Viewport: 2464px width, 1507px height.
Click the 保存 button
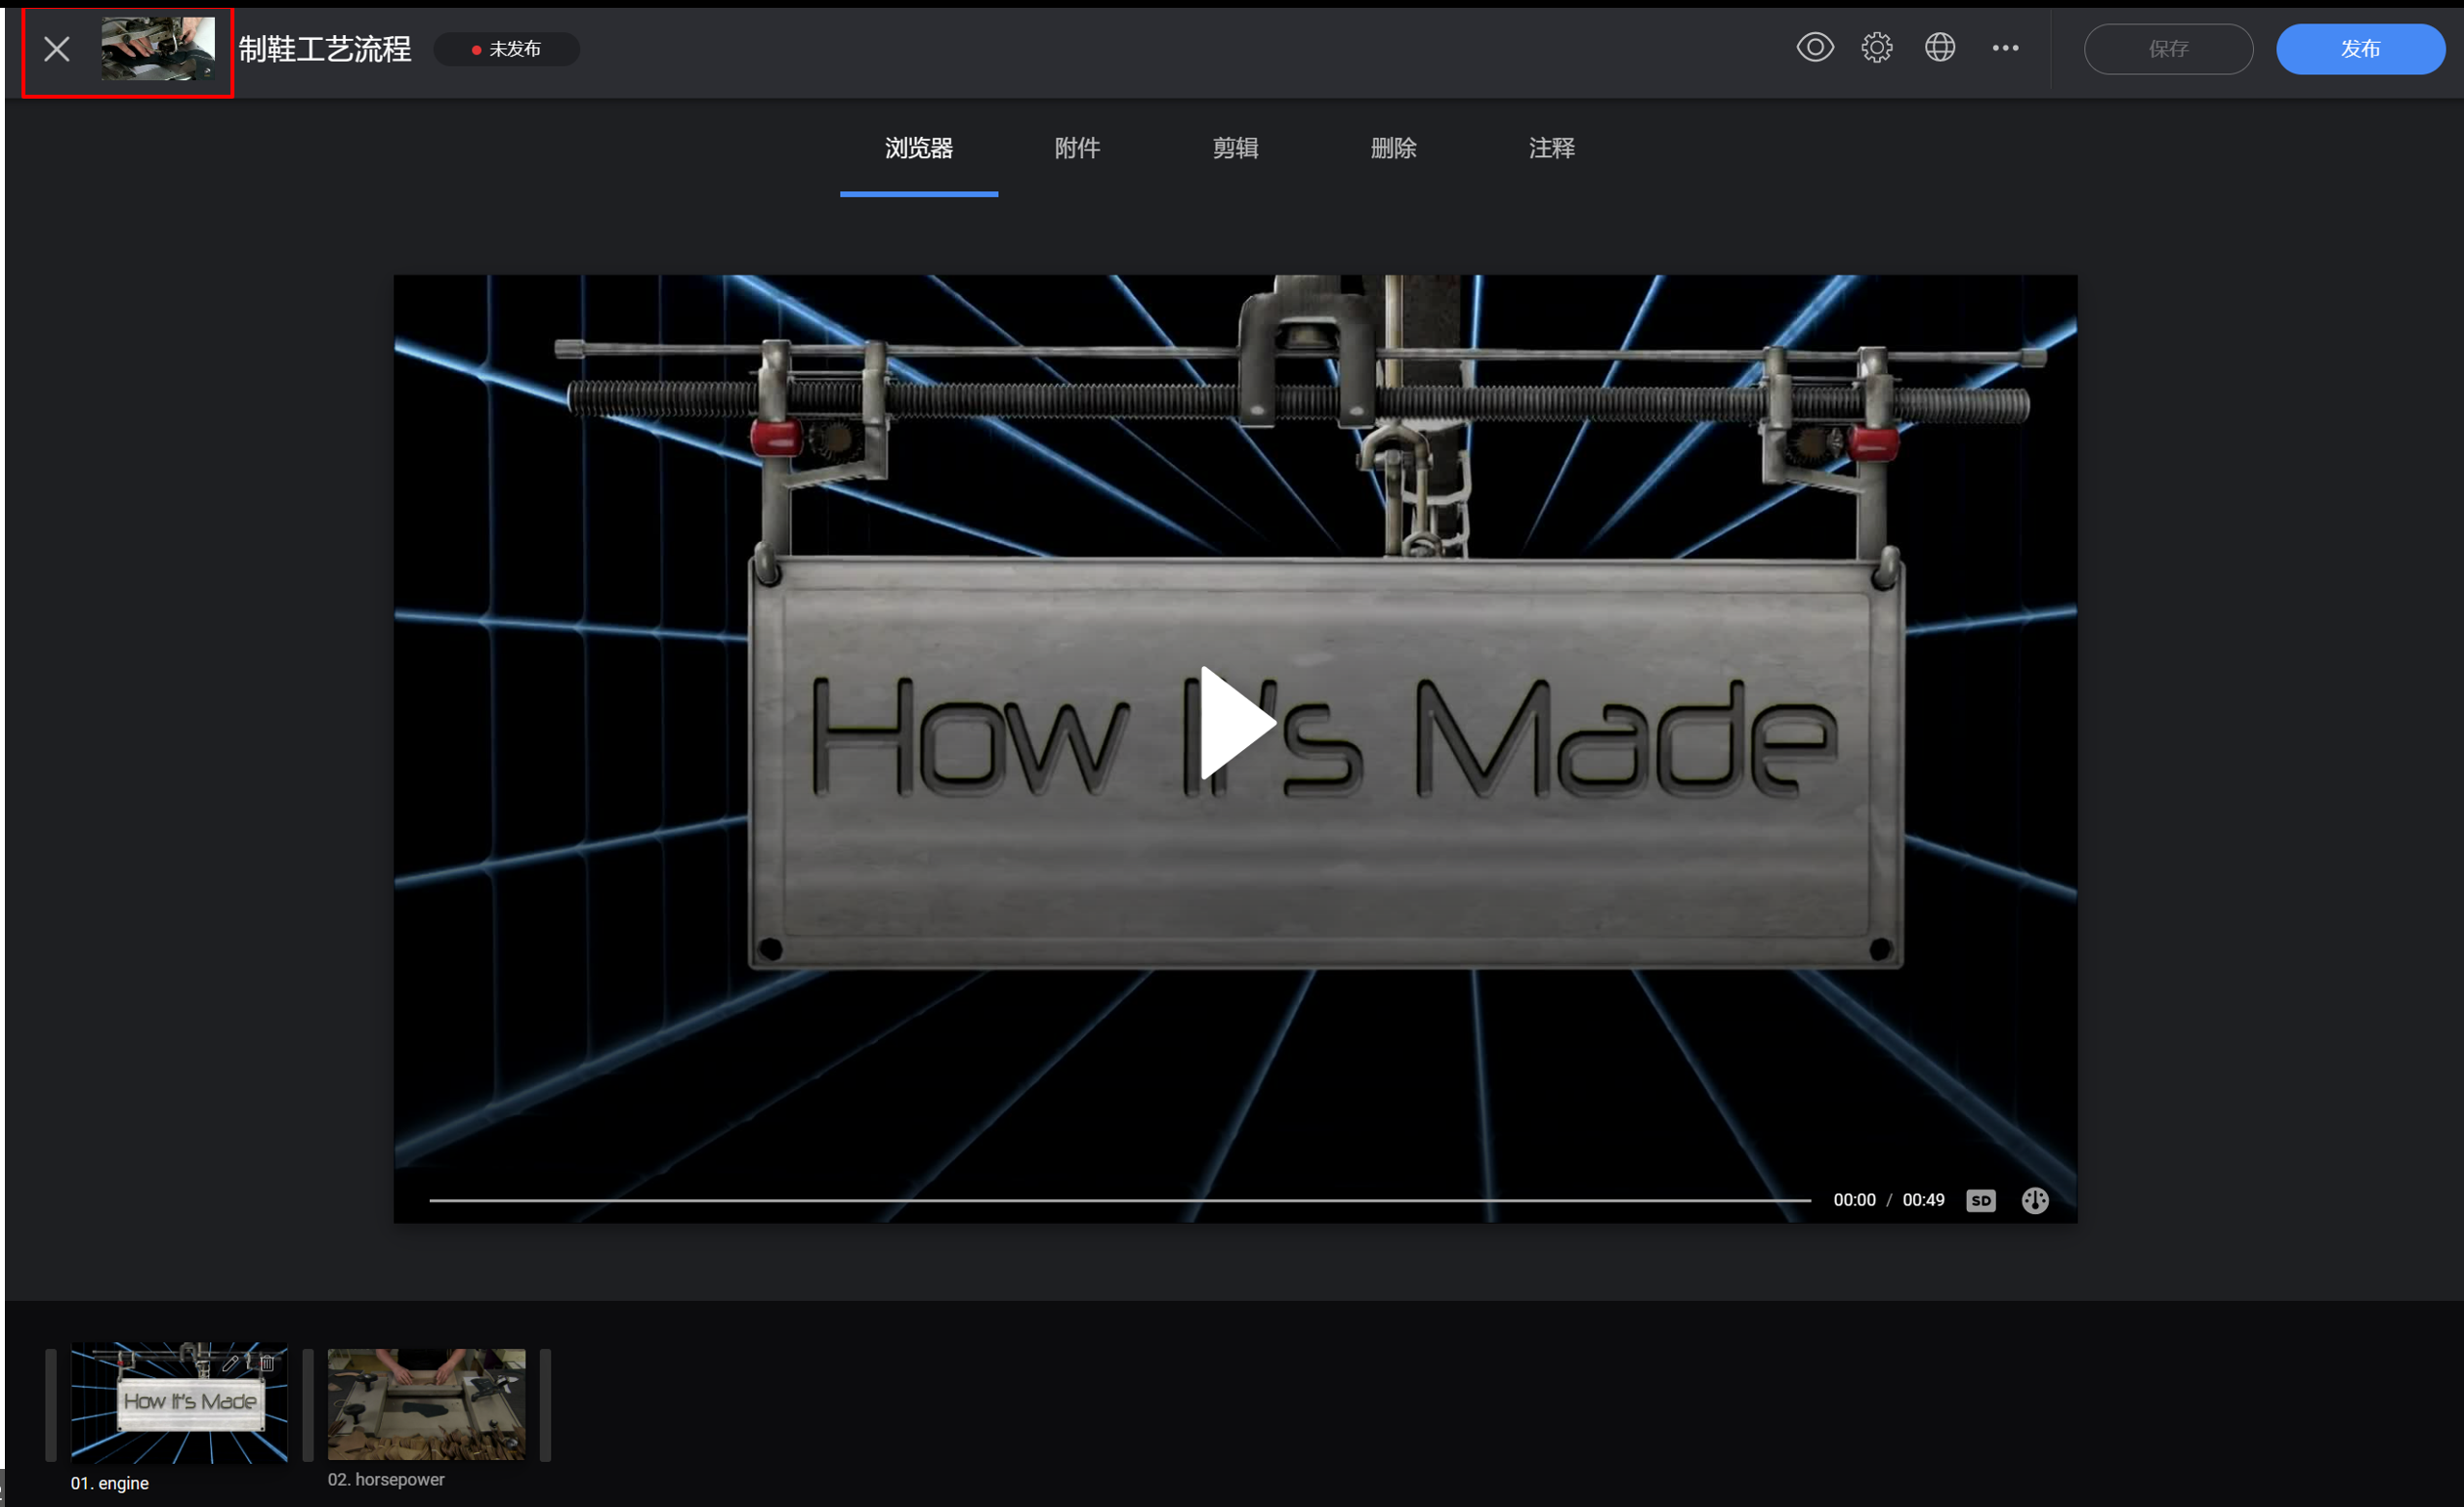pos(2167,49)
